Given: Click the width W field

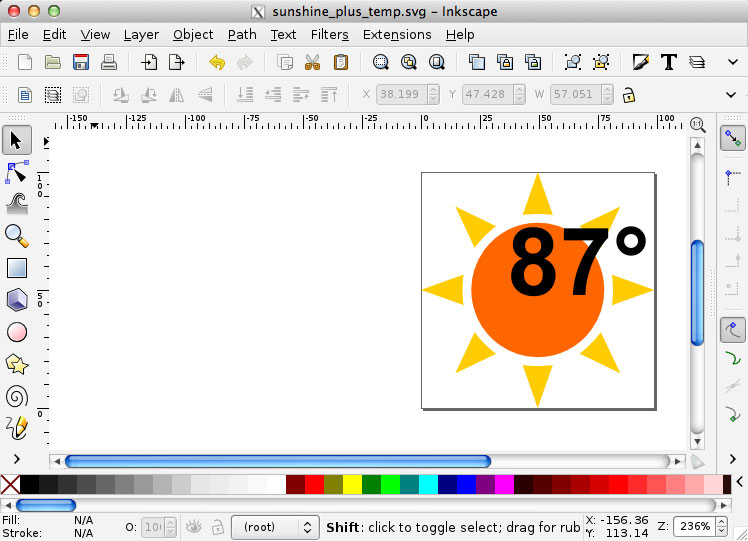Looking at the screenshot, I should [575, 94].
